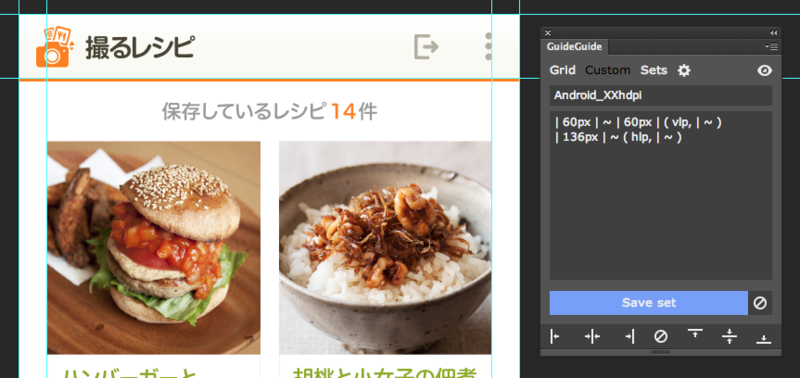800x378 pixels.
Task: Open the GuideGuide panel flyout menu
Action: click(771, 46)
